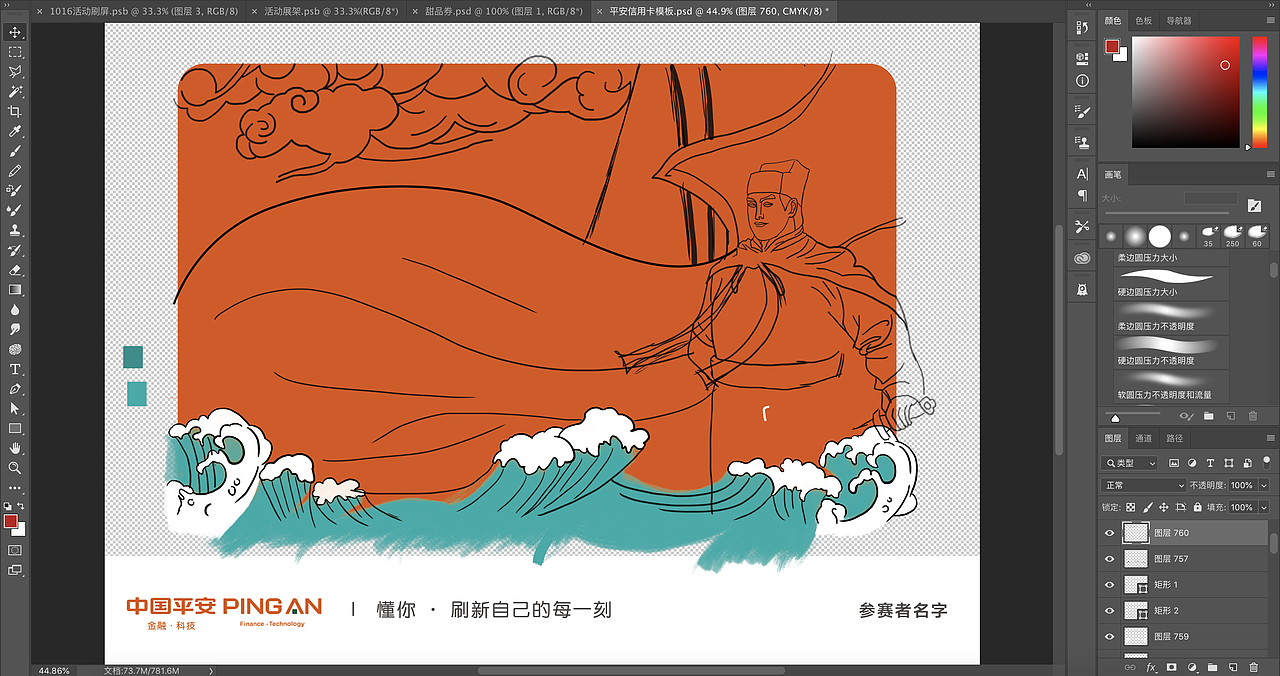Select the Magic Wand tool
The width and height of the screenshot is (1280, 676).
tap(15, 91)
